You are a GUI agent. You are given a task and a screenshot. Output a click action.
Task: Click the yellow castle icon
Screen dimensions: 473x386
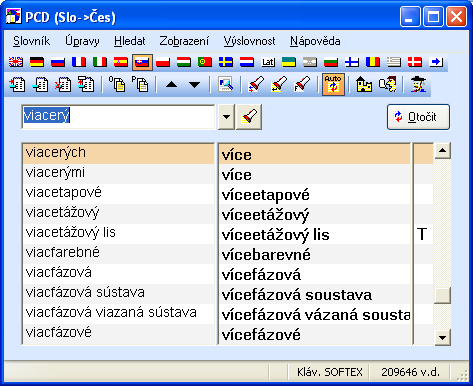pos(364,84)
